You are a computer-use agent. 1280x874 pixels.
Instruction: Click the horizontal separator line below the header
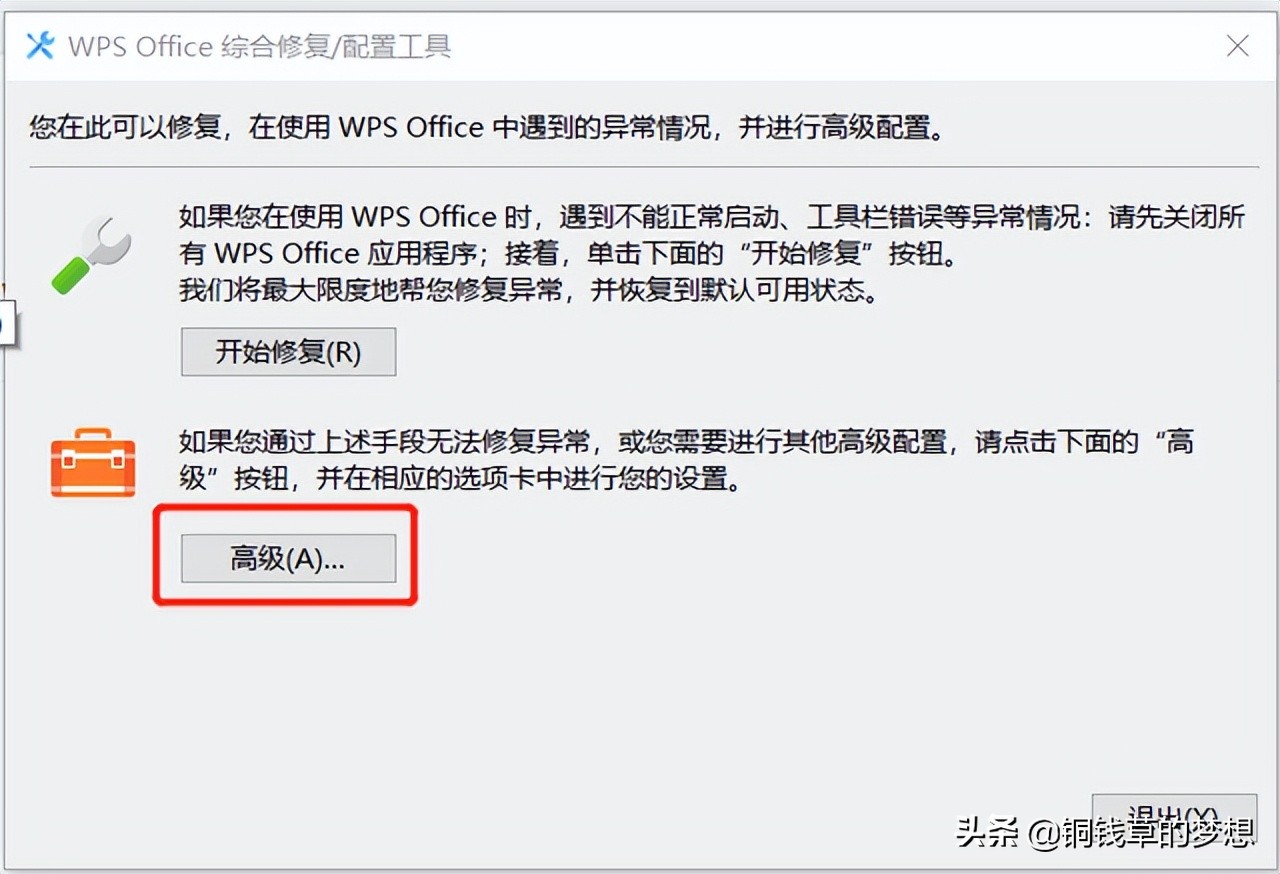point(644,166)
